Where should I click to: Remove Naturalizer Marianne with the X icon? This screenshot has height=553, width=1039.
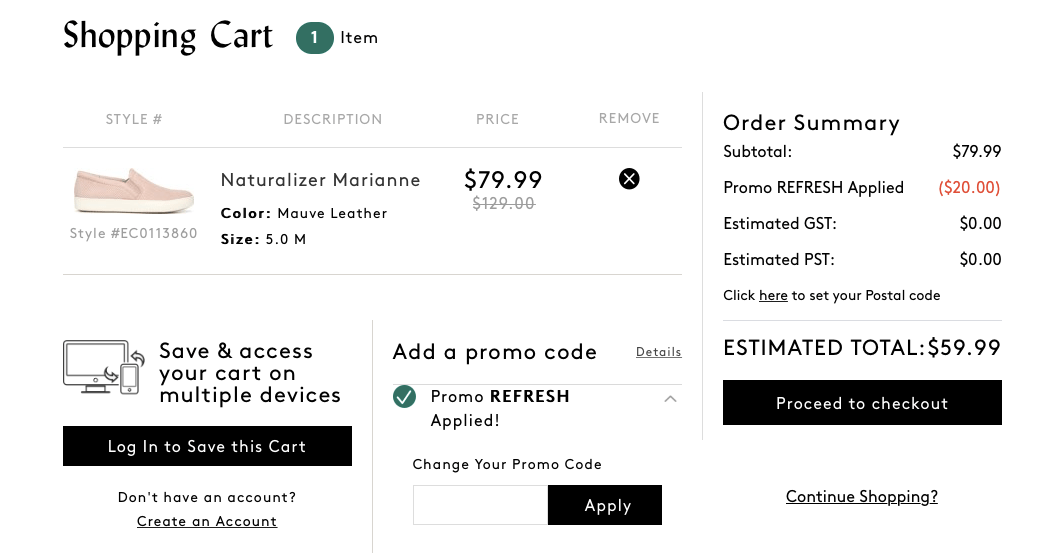point(629,179)
